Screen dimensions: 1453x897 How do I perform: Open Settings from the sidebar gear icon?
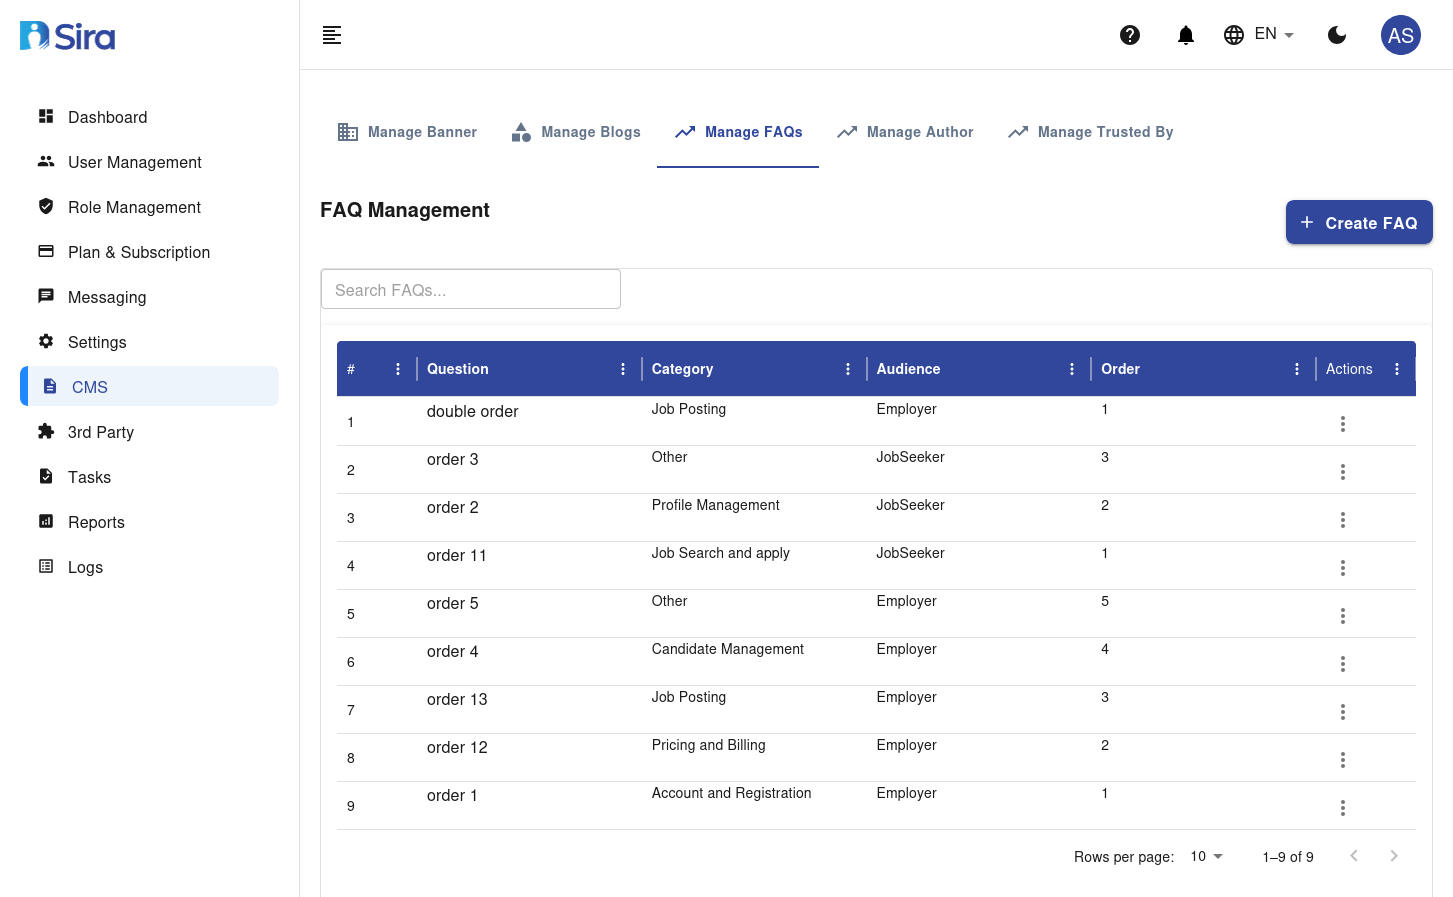[46, 342]
